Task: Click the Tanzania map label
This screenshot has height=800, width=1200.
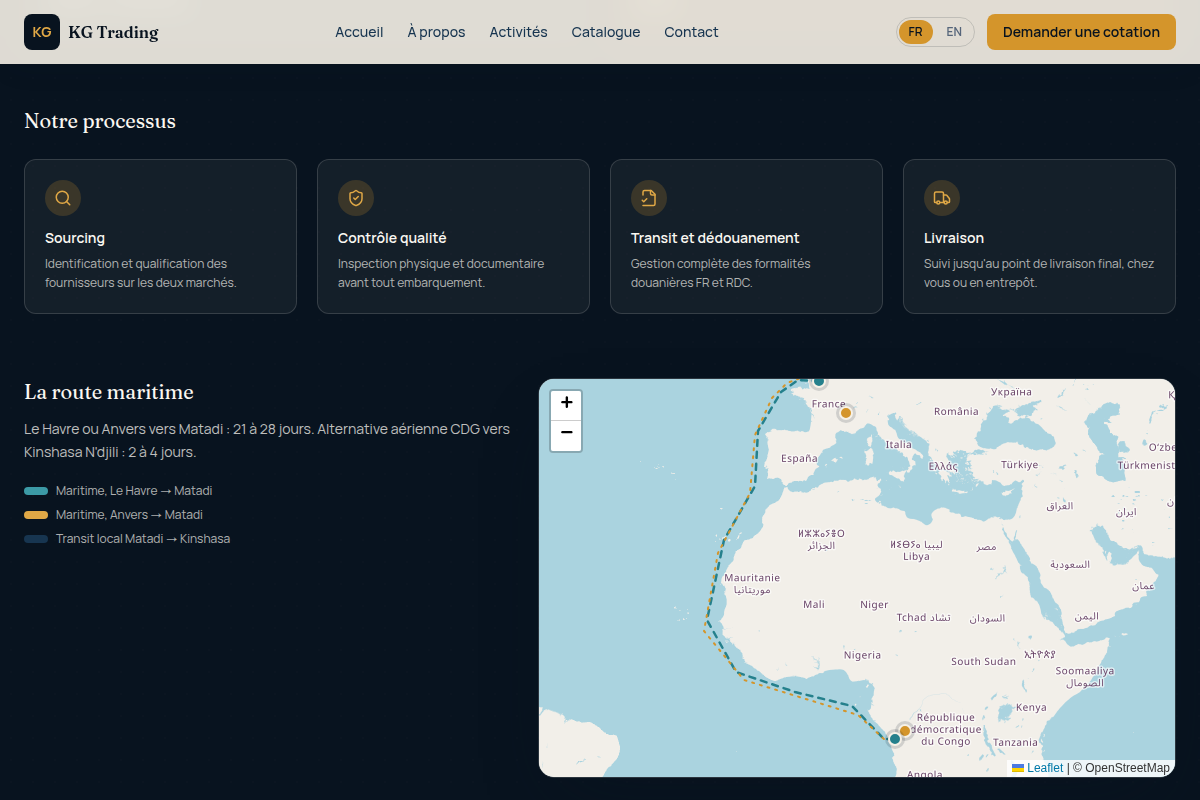Action: coord(1015,742)
